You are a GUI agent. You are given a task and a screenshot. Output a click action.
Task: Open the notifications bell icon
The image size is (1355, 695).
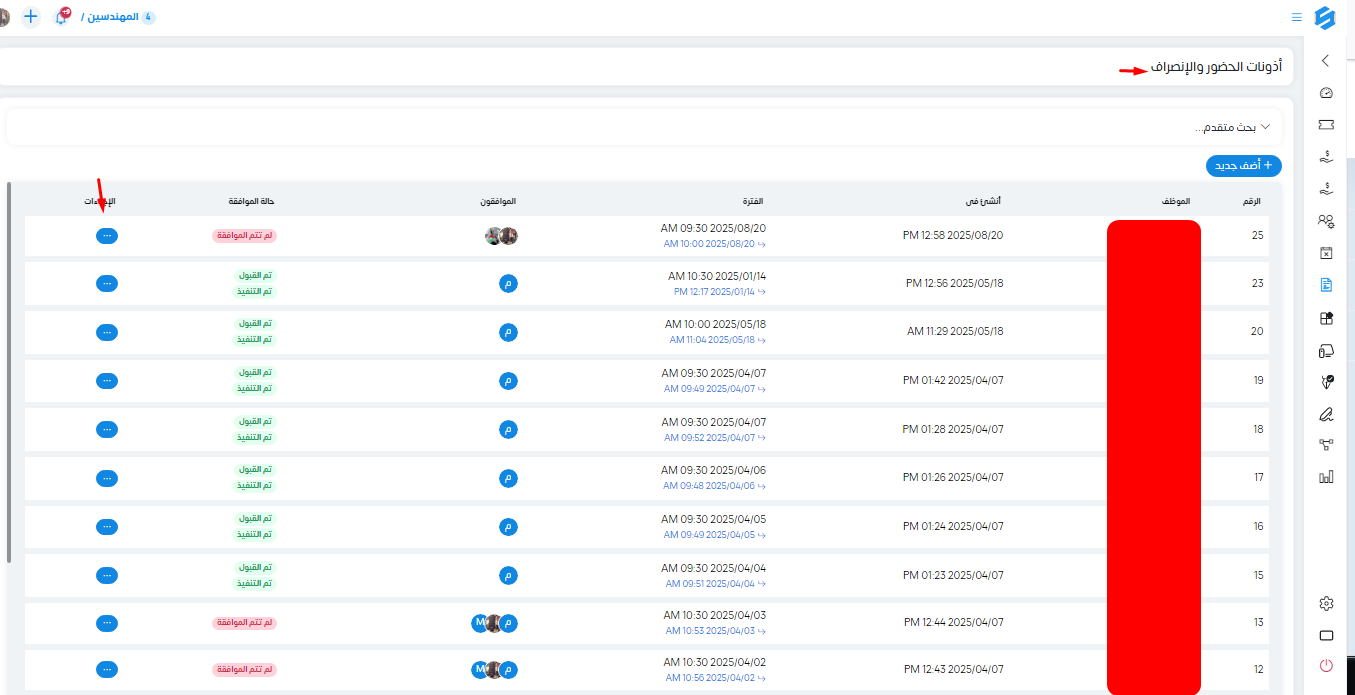(61, 16)
